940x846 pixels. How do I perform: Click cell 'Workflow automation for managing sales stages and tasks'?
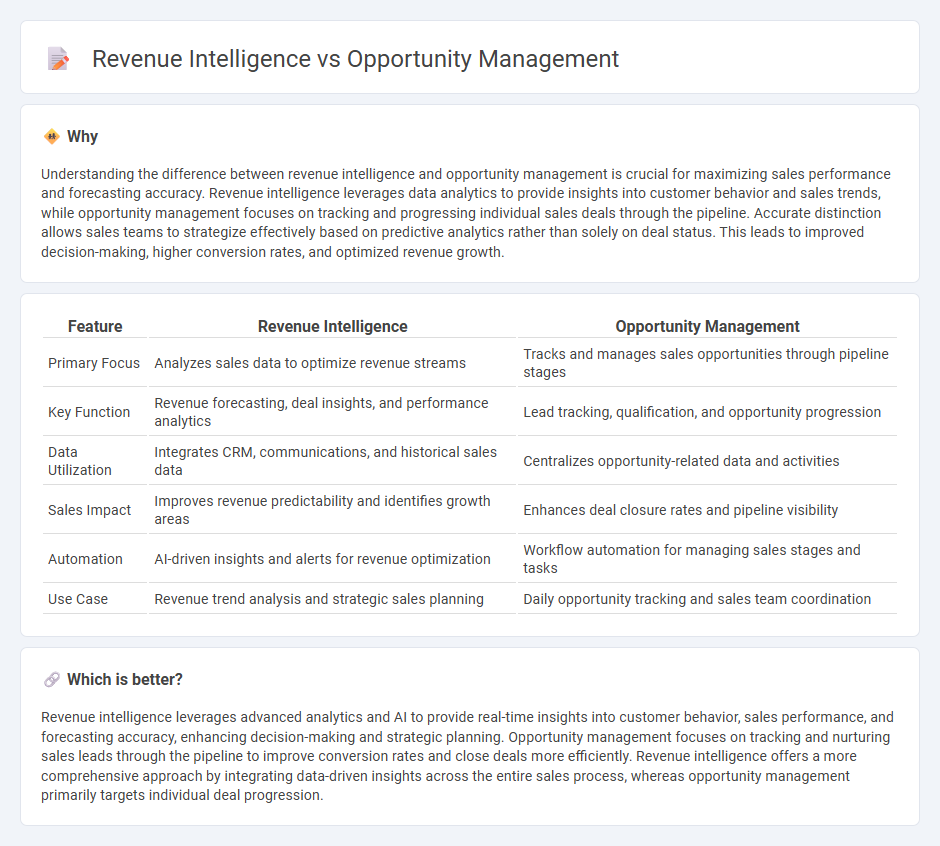(x=707, y=559)
